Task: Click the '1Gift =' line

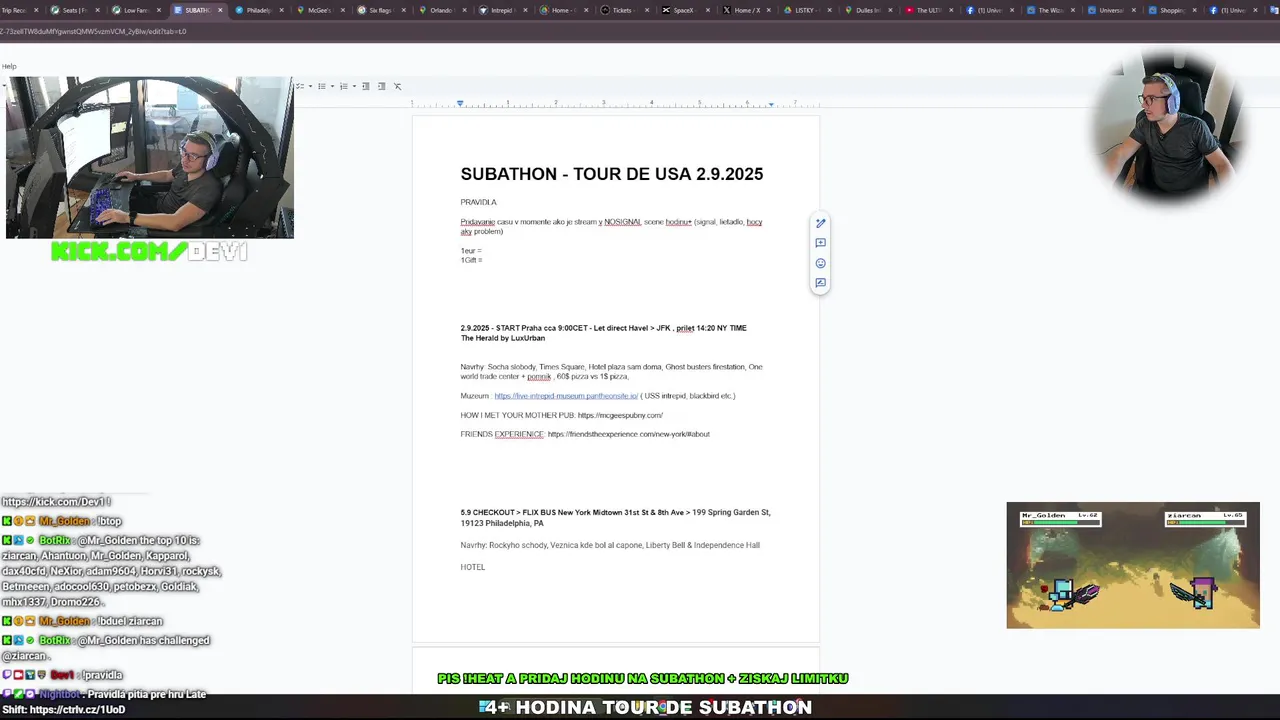Action: (471, 260)
